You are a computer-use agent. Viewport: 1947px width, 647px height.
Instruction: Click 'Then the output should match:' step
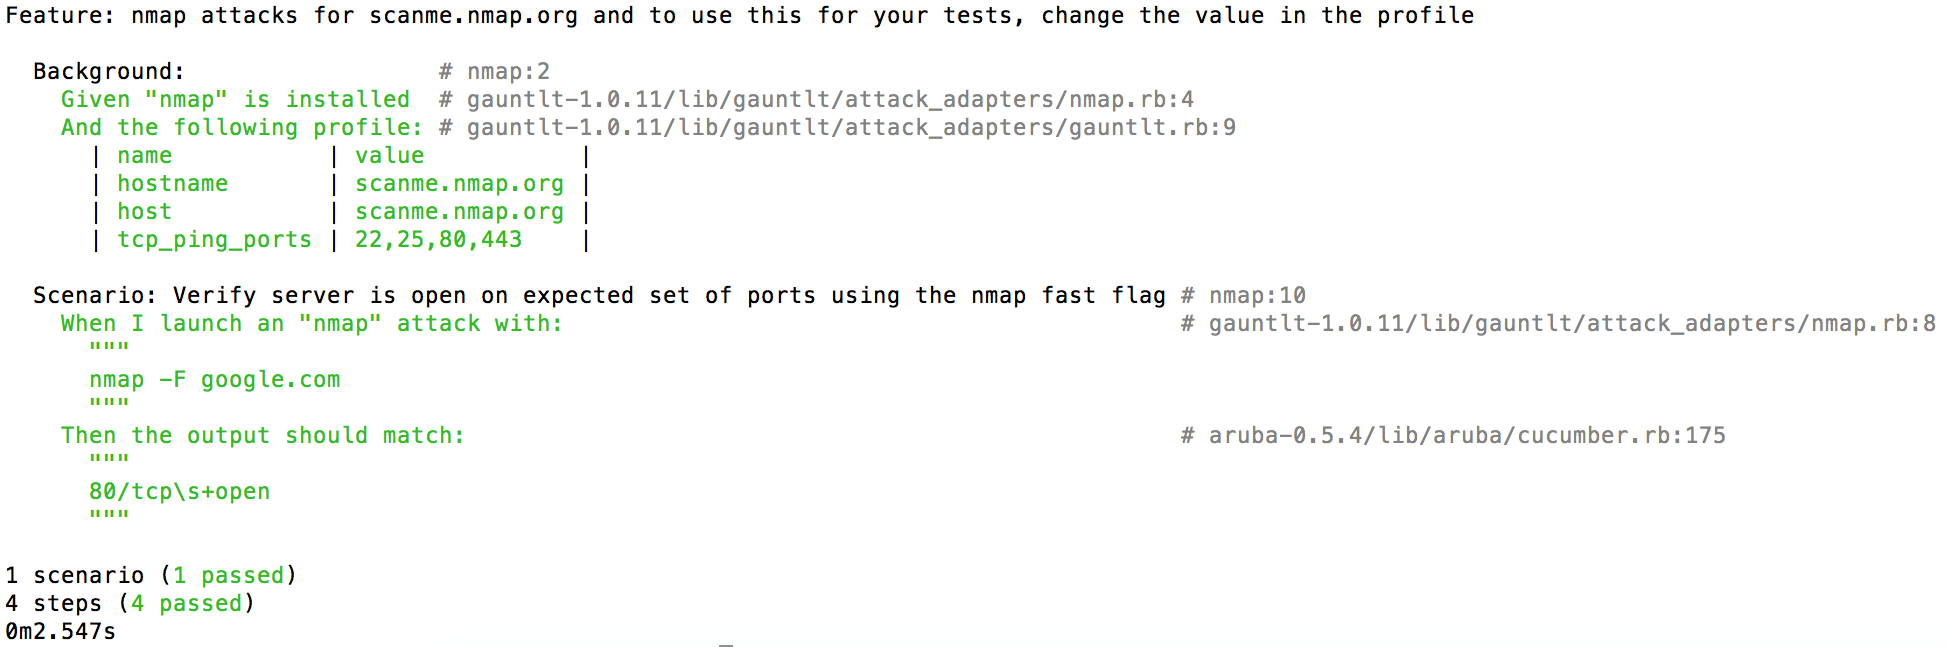pos(262,436)
